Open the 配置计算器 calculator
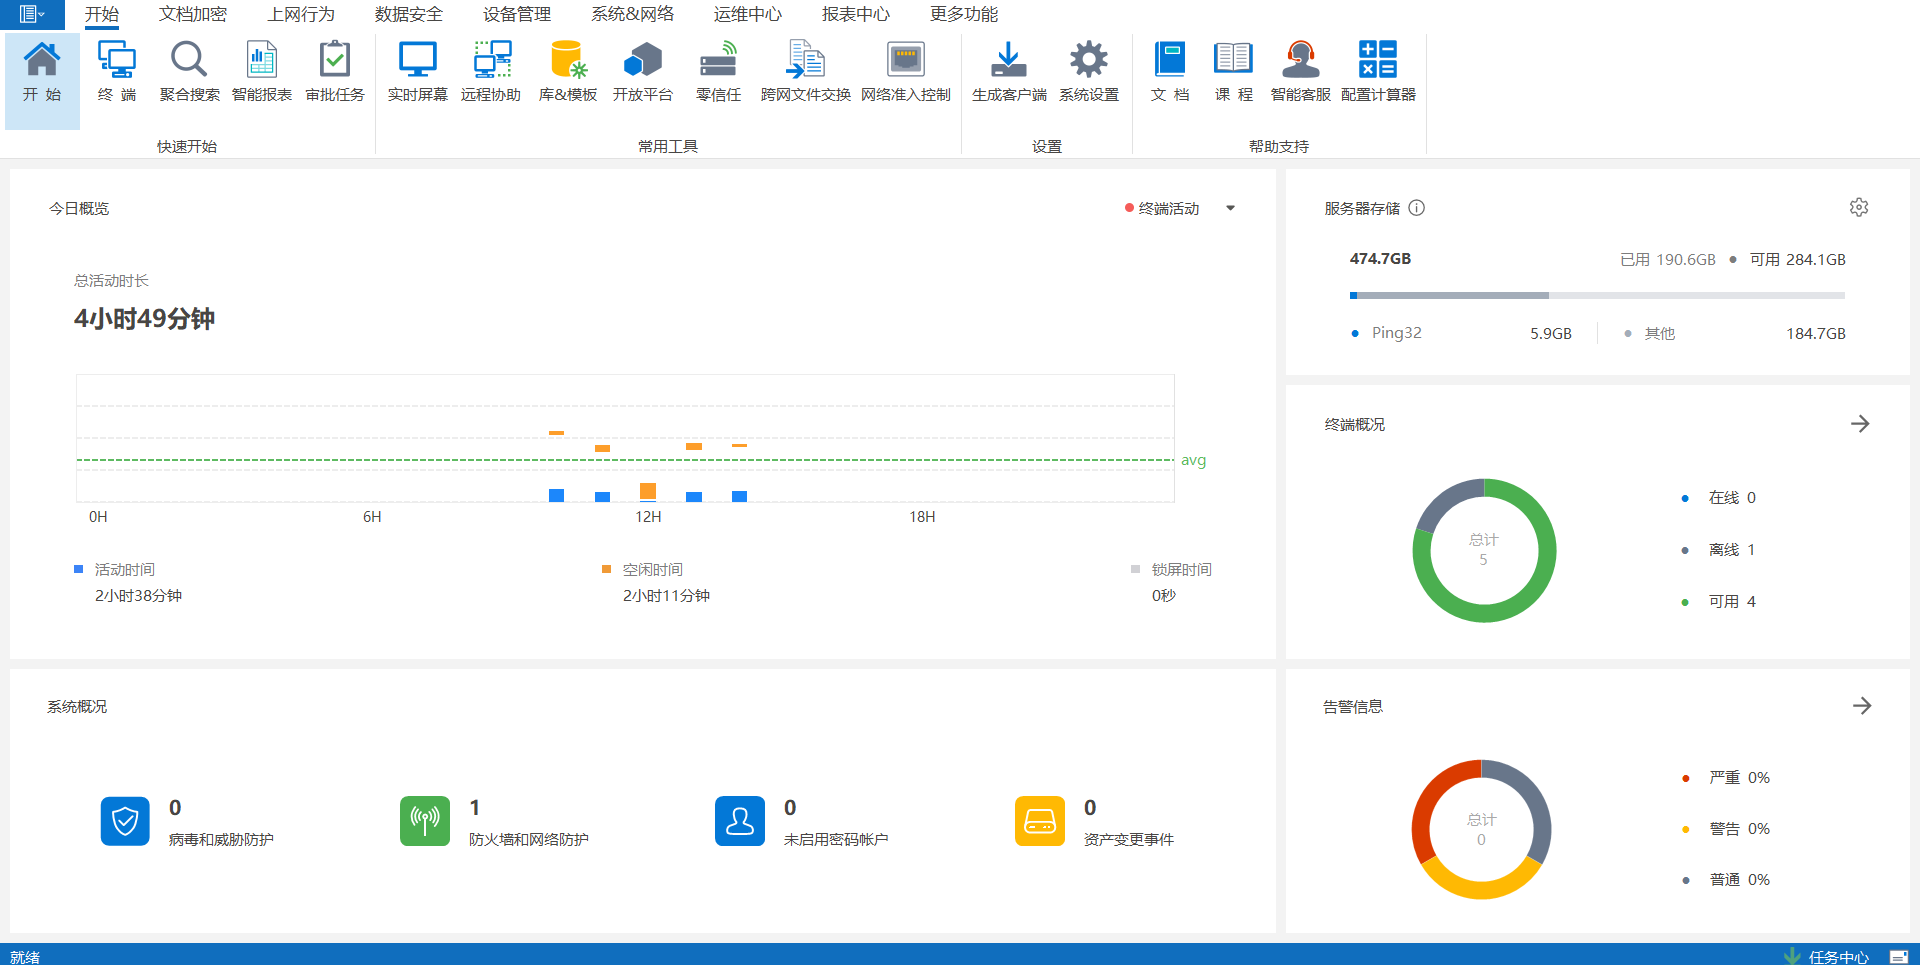This screenshot has width=1920, height=965. click(1377, 71)
